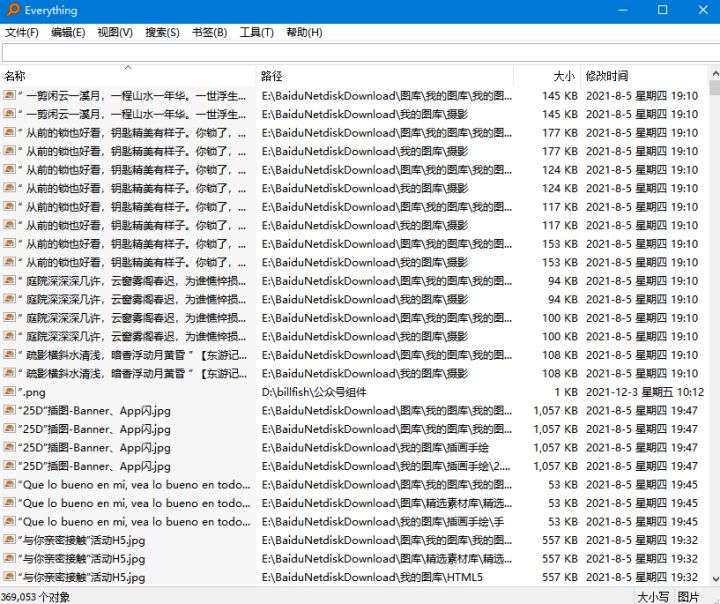Open the 帮助(H) help menu
The image size is (720, 604).
[x=304, y=32]
